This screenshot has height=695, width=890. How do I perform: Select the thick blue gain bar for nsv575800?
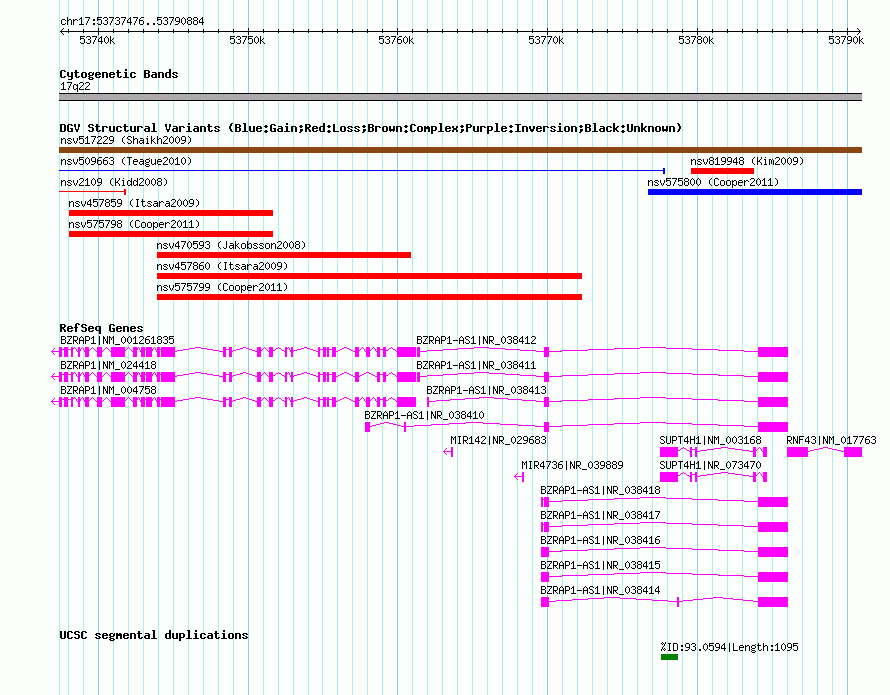tap(755, 192)
